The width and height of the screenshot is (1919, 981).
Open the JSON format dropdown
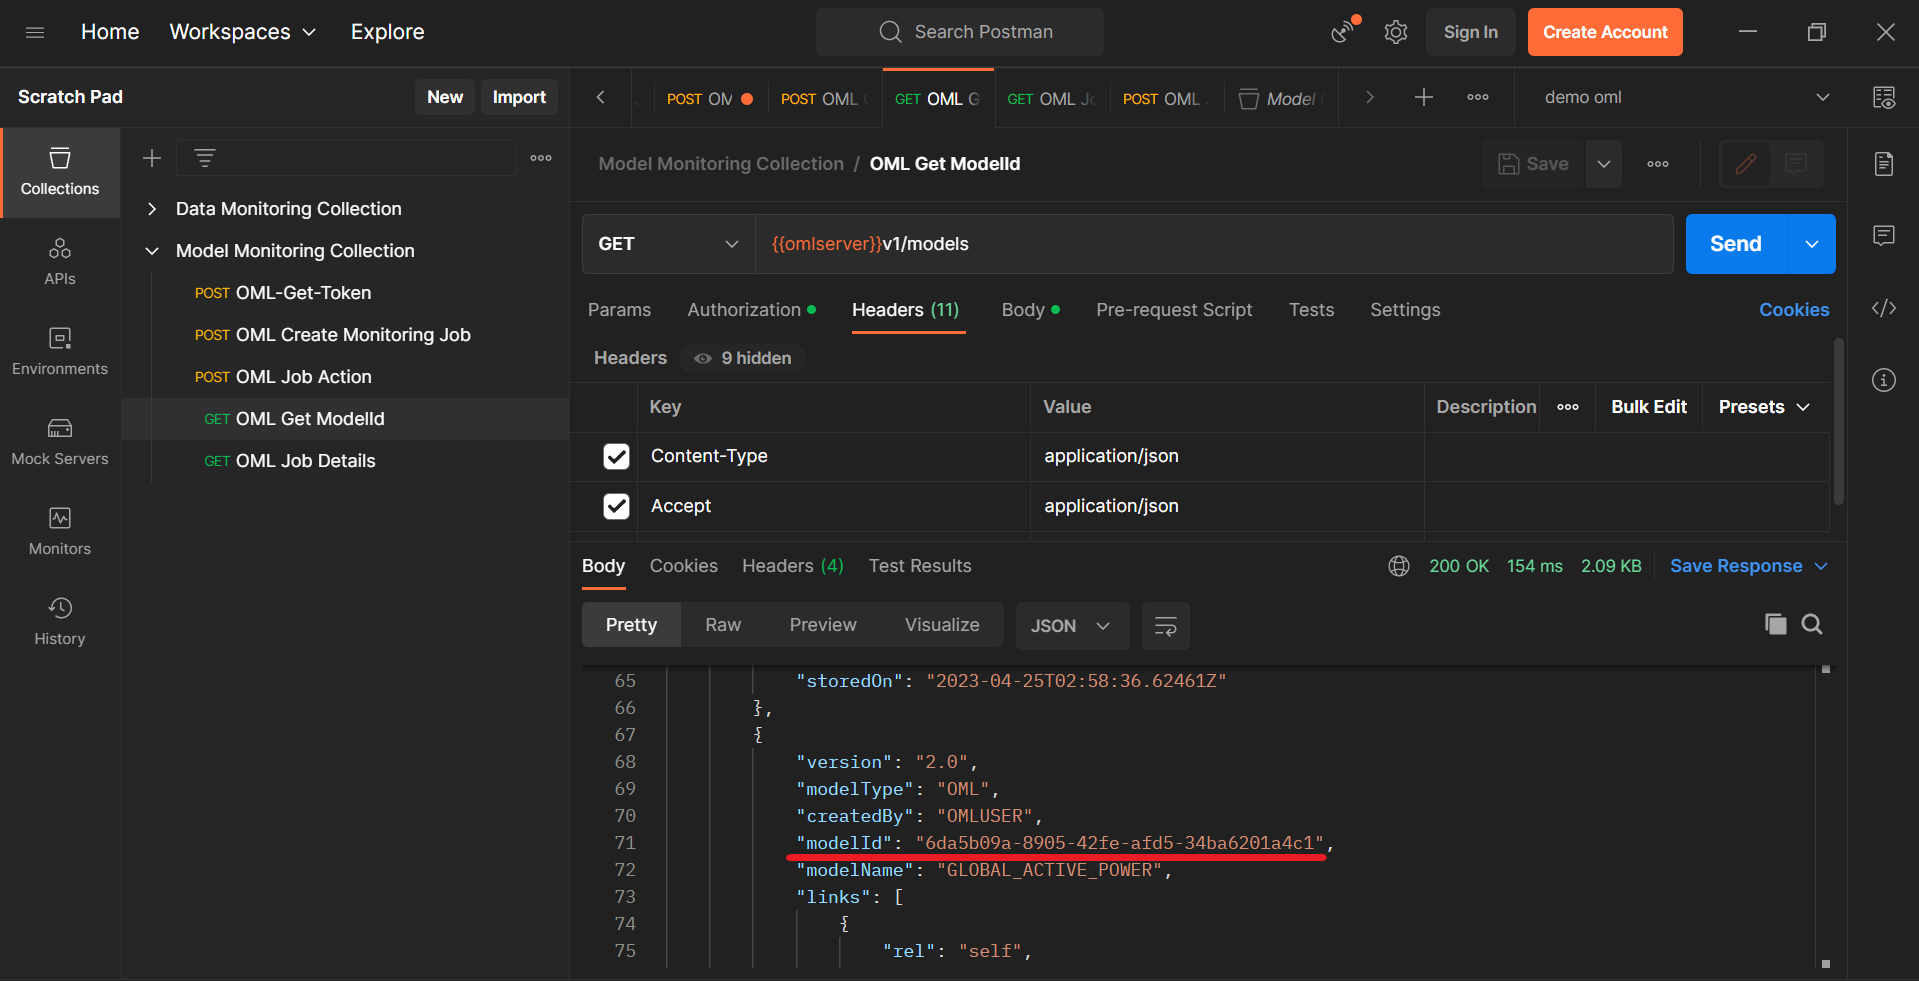coord(1071,626)
